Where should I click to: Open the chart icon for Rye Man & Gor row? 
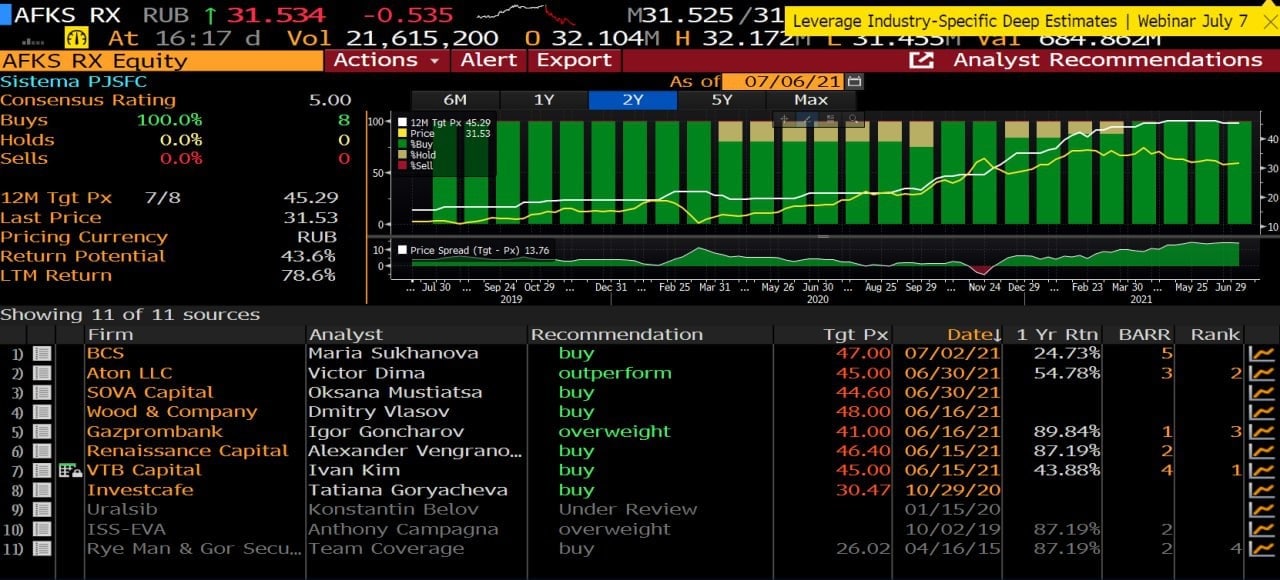click(1262, 549)
